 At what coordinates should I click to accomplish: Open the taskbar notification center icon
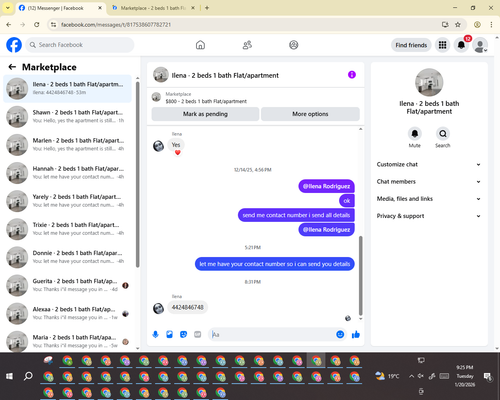click(x=488, y=376)
